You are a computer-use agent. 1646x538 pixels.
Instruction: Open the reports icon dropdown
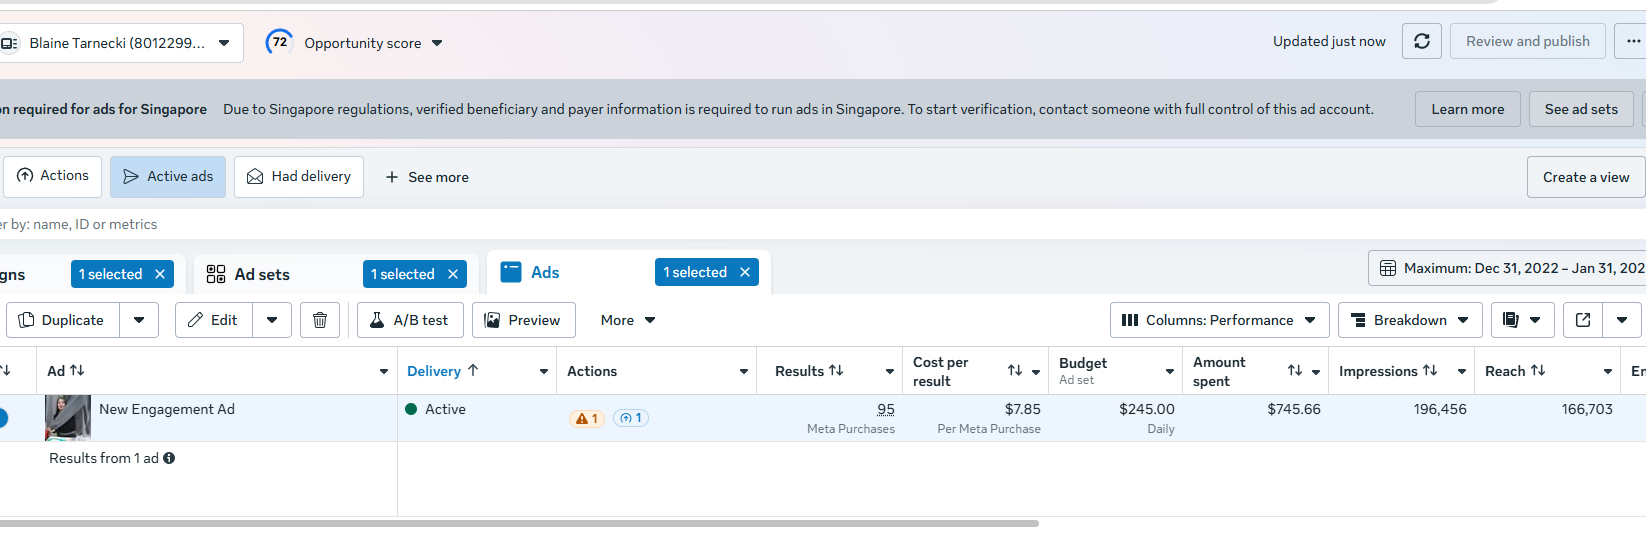point(1521,320)
